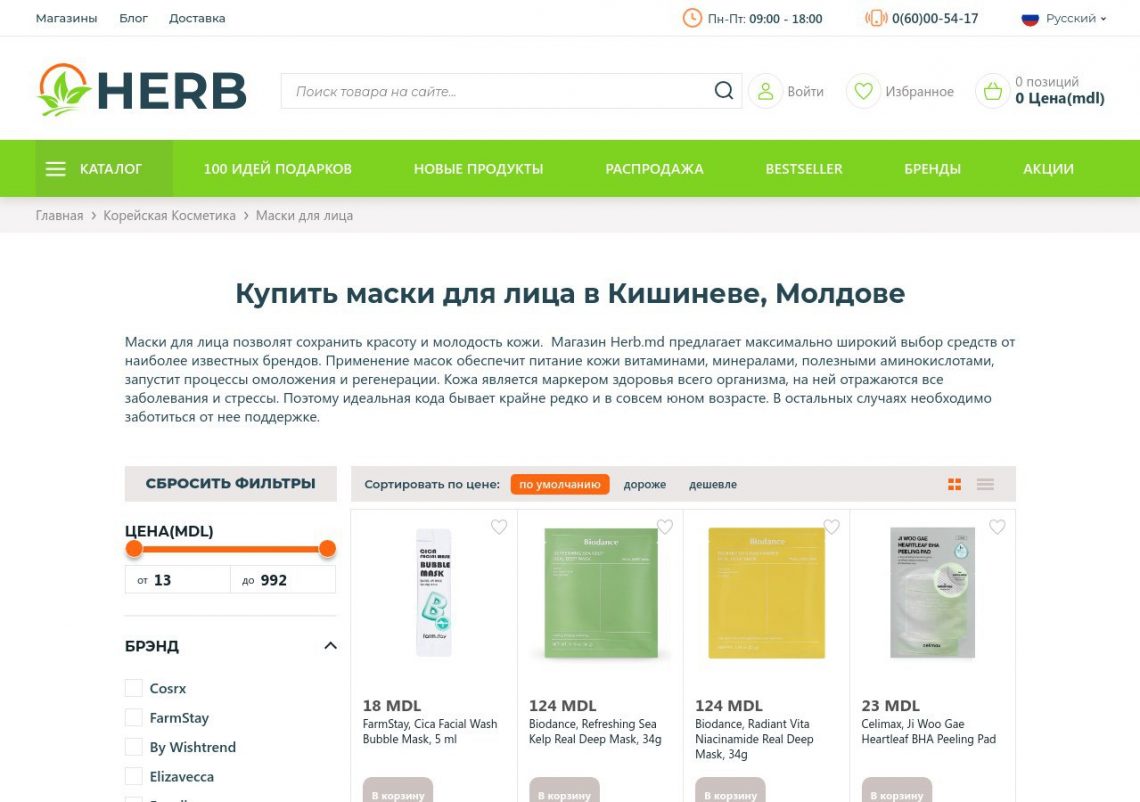This screenshot has width=1140, height=802.
Task: Add Biodance Refreshing Sea Kelp mask to cart
Action: (564, 790)
